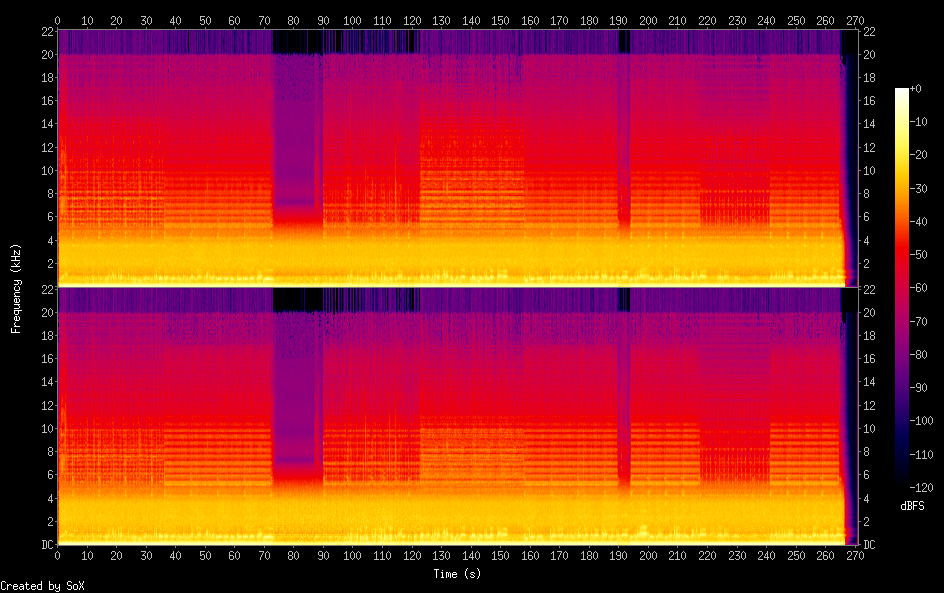This screenshot has width=944, height=593.
Task: Click the 200 second mark on the bottom time axis
Action: pyautogui.click(x=648, y=556)
